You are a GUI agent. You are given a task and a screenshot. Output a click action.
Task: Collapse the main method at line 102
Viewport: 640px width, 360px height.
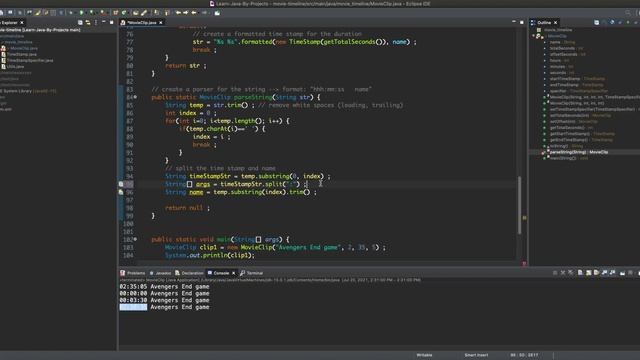[x=135, y=239]
